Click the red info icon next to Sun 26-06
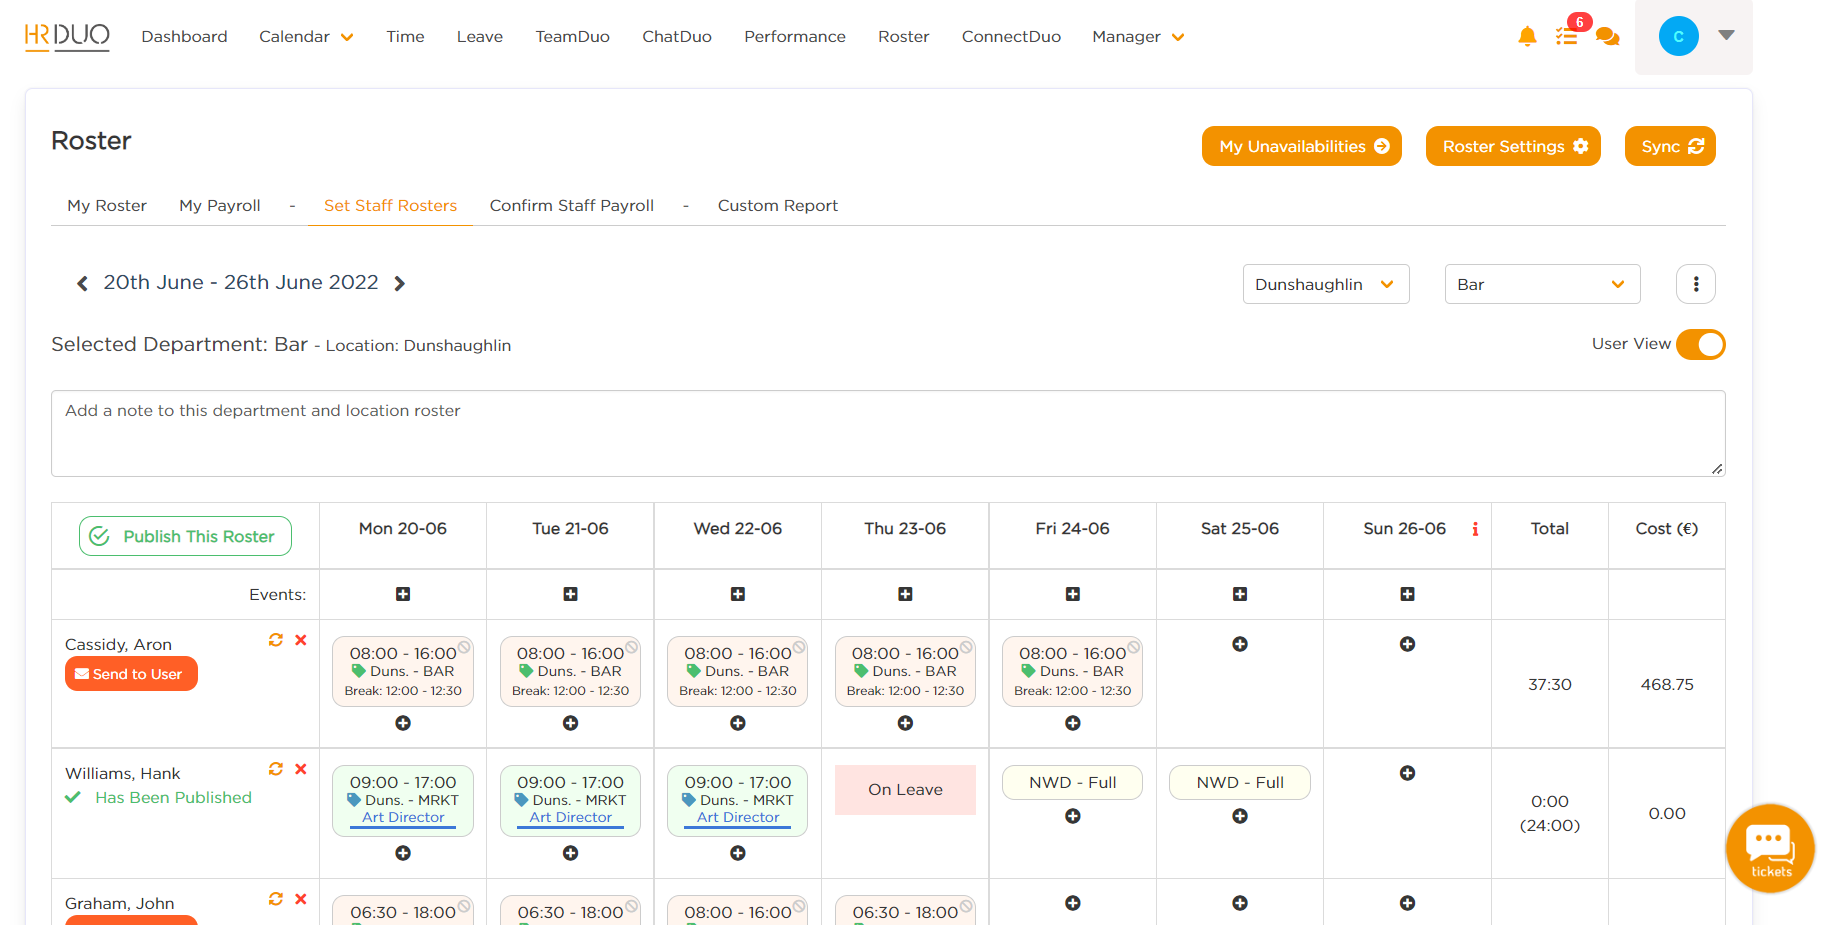 (x=1475, y=530)
